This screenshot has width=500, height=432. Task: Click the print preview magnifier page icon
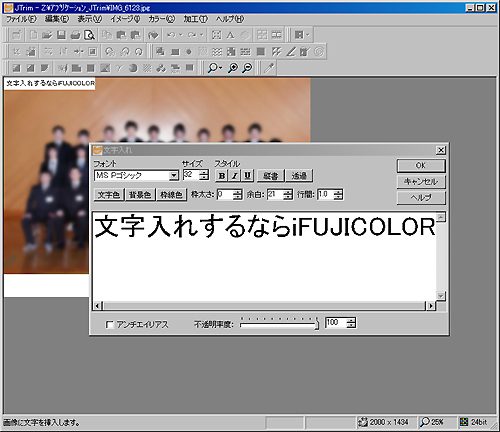click(x=89, y=35)
